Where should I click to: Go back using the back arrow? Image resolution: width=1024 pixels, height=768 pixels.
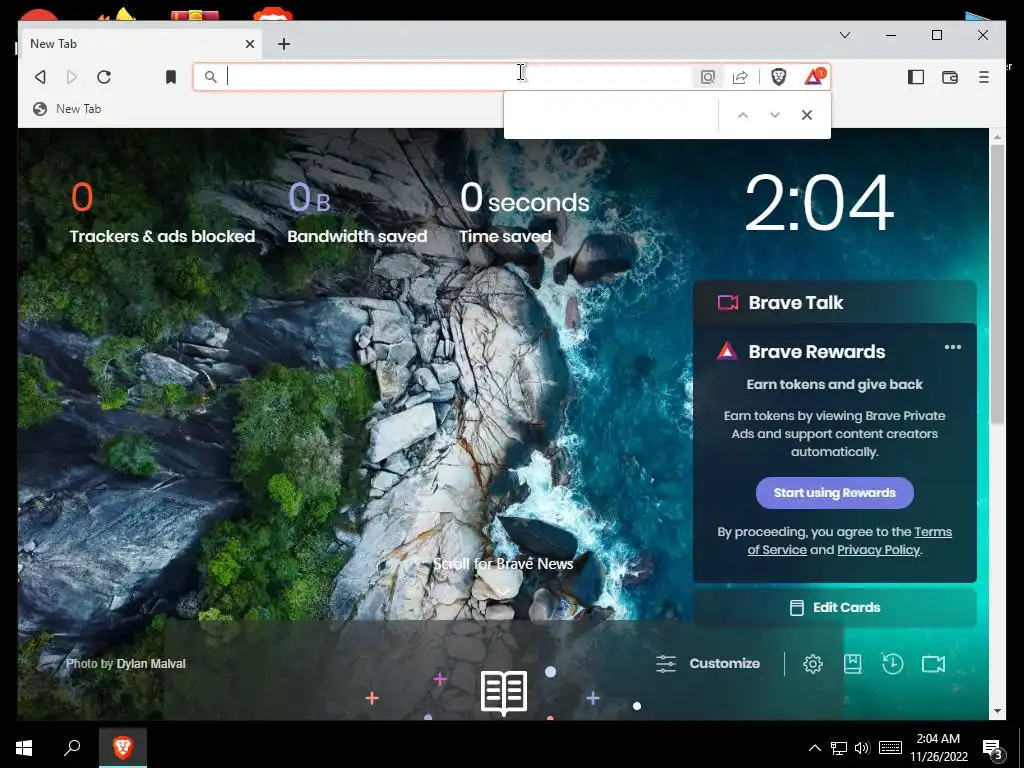point(40,77)
